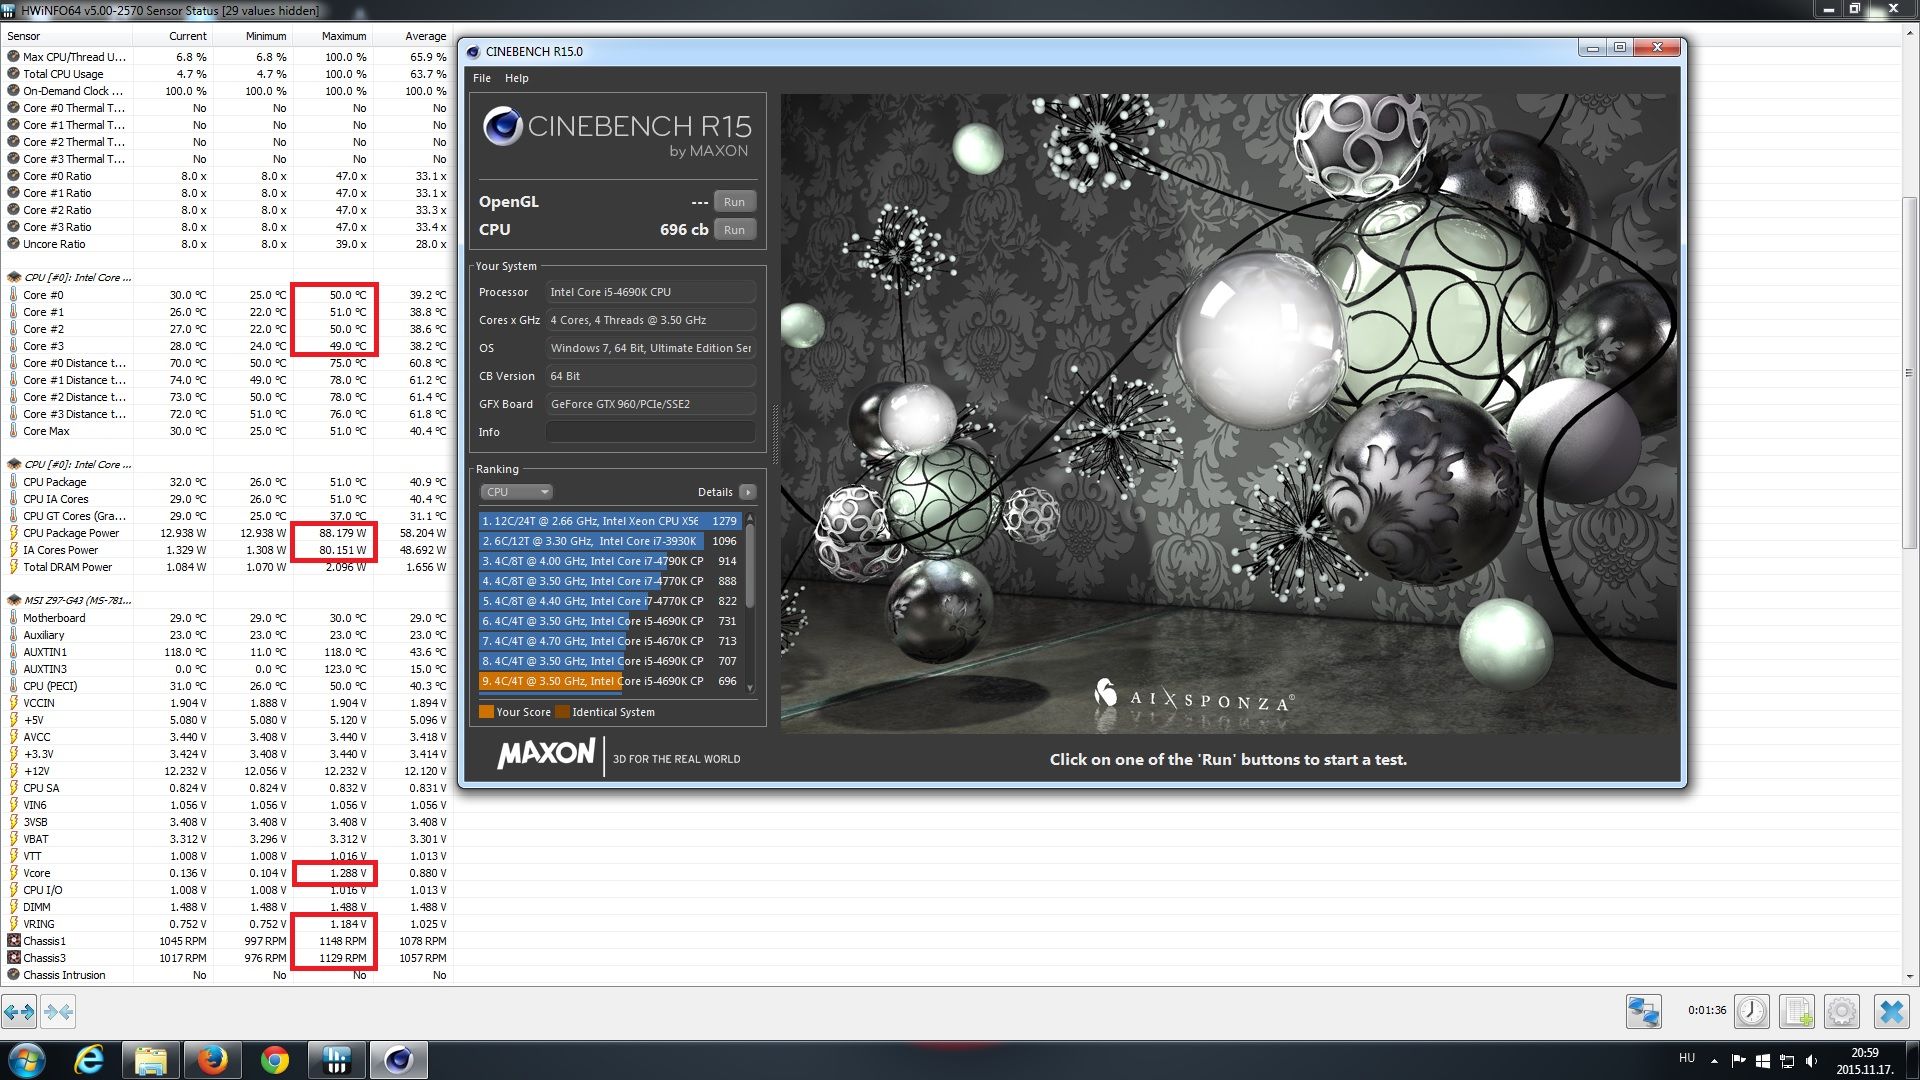The image size is (1920, 1080).
Task: Click the Processor field Intel Core i5-4690K
Action: (x=651, y=292)
